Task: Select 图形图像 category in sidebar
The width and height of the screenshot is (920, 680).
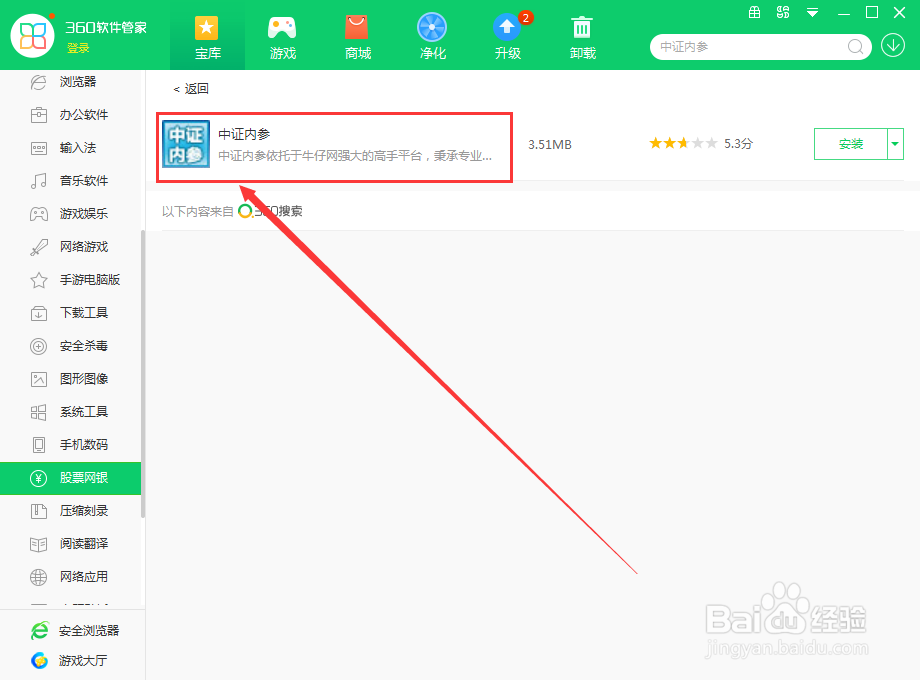Action: coord(70,379)
